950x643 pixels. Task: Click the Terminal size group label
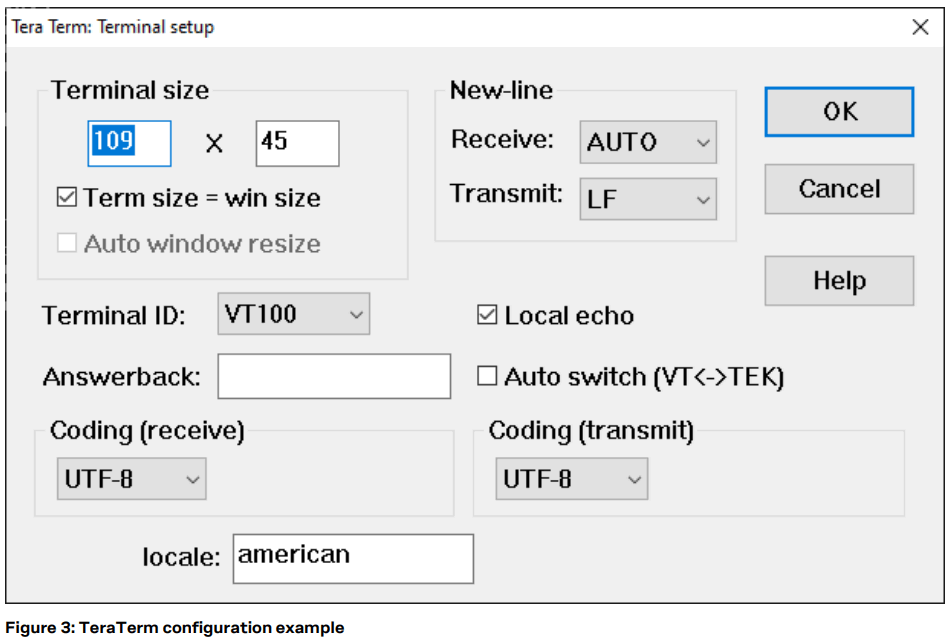click(130, 90)
